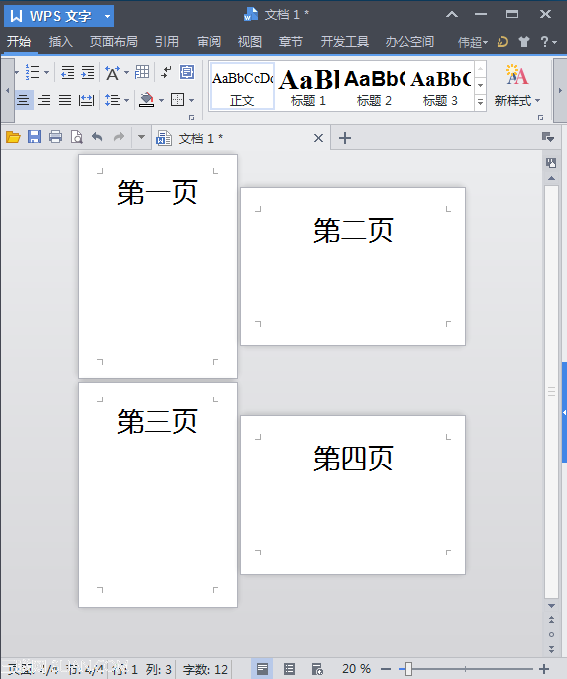567x679 pixels.
Task: Undo the last action
Action: coord(97,137)
